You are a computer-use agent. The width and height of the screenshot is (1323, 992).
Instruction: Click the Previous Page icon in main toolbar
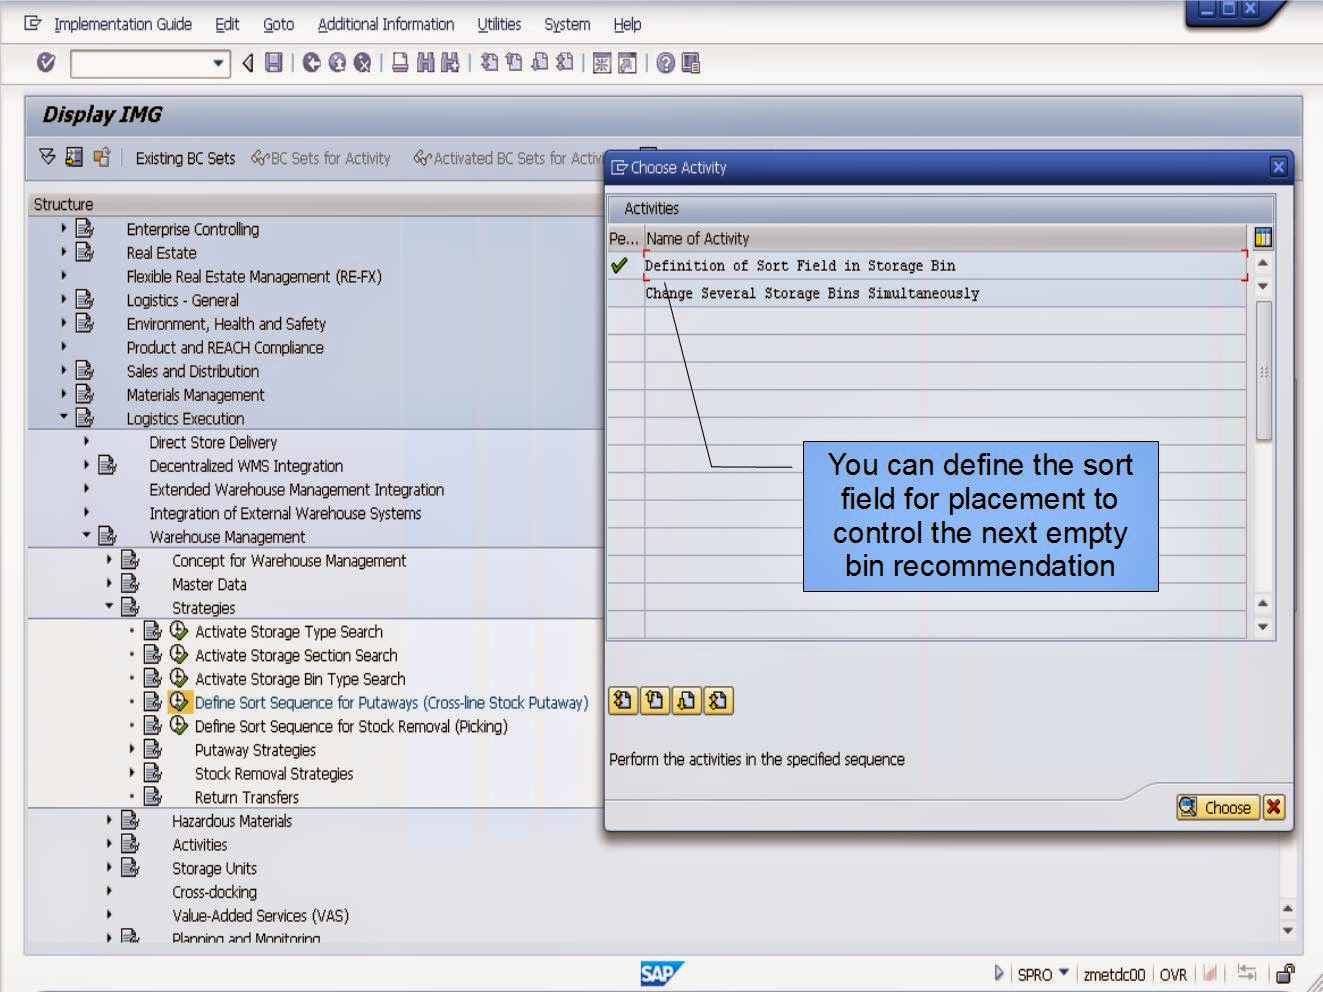[x=514, y=63]
